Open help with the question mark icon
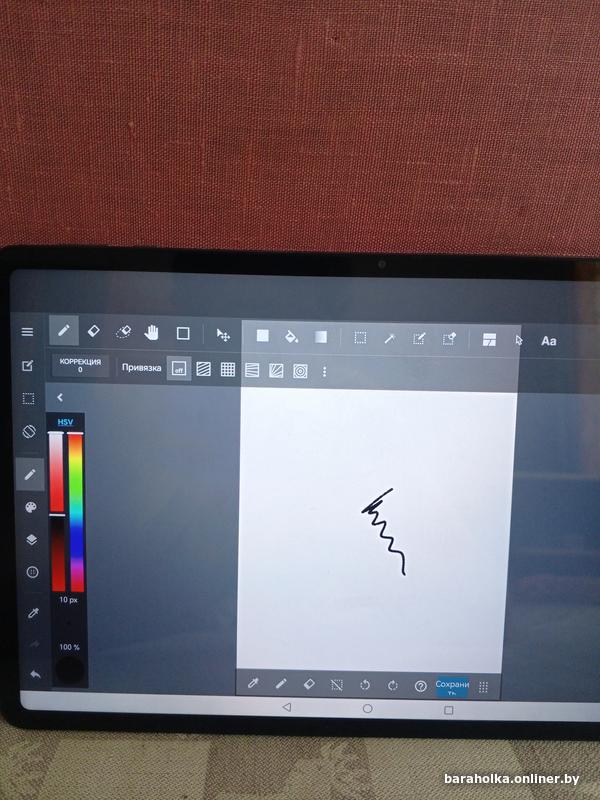600x800 pixels. tap(420, 686)
